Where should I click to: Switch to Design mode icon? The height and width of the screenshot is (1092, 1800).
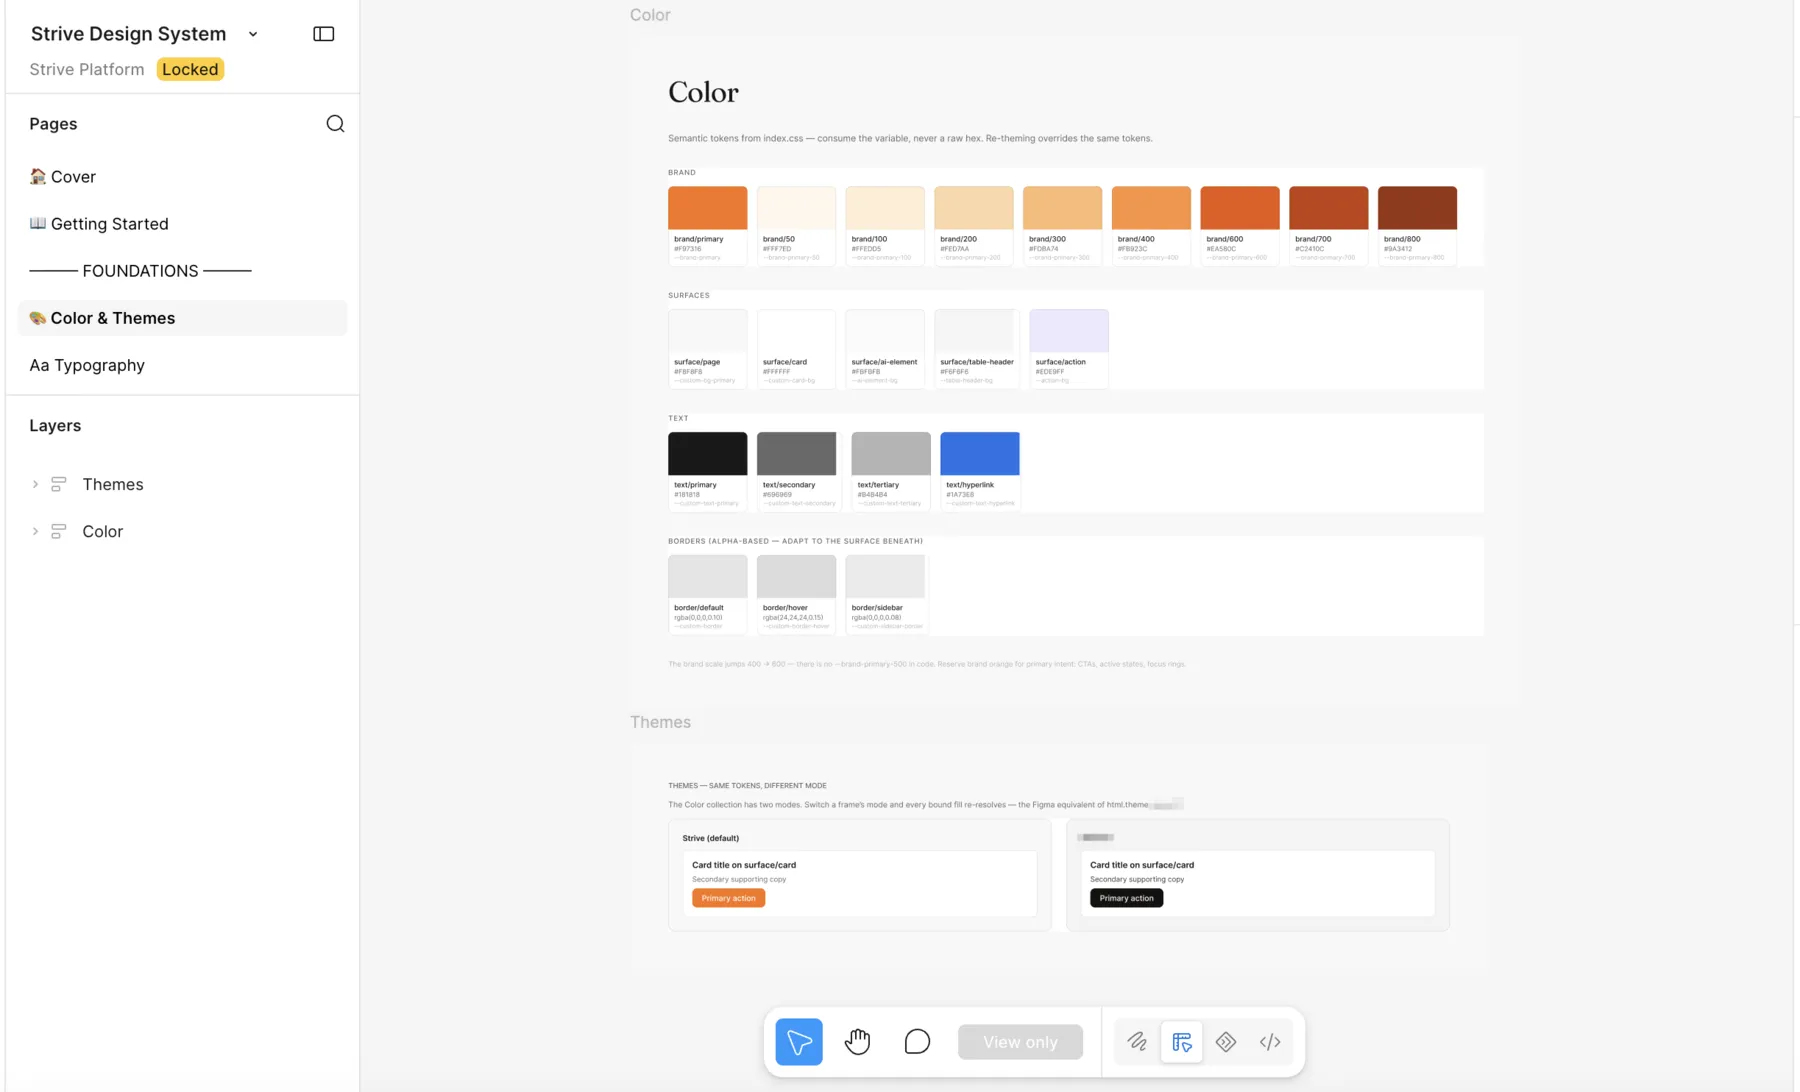click(1182, 1042)
